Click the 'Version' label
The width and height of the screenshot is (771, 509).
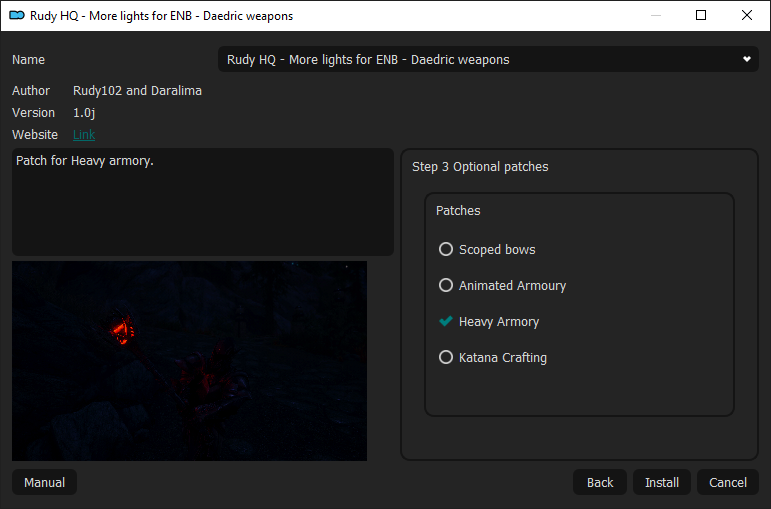pos(33,113)
